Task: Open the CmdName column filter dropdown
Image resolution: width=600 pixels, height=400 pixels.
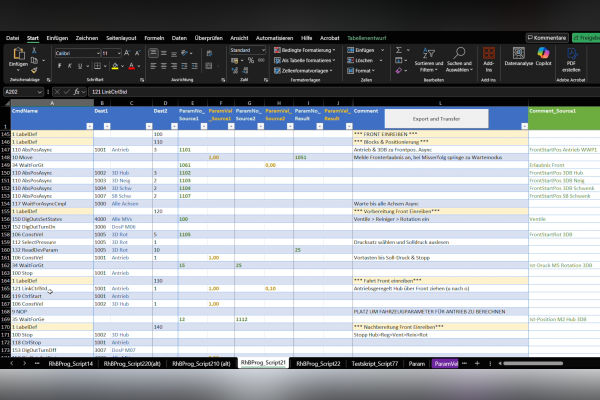Action: [x=89, y=125]
